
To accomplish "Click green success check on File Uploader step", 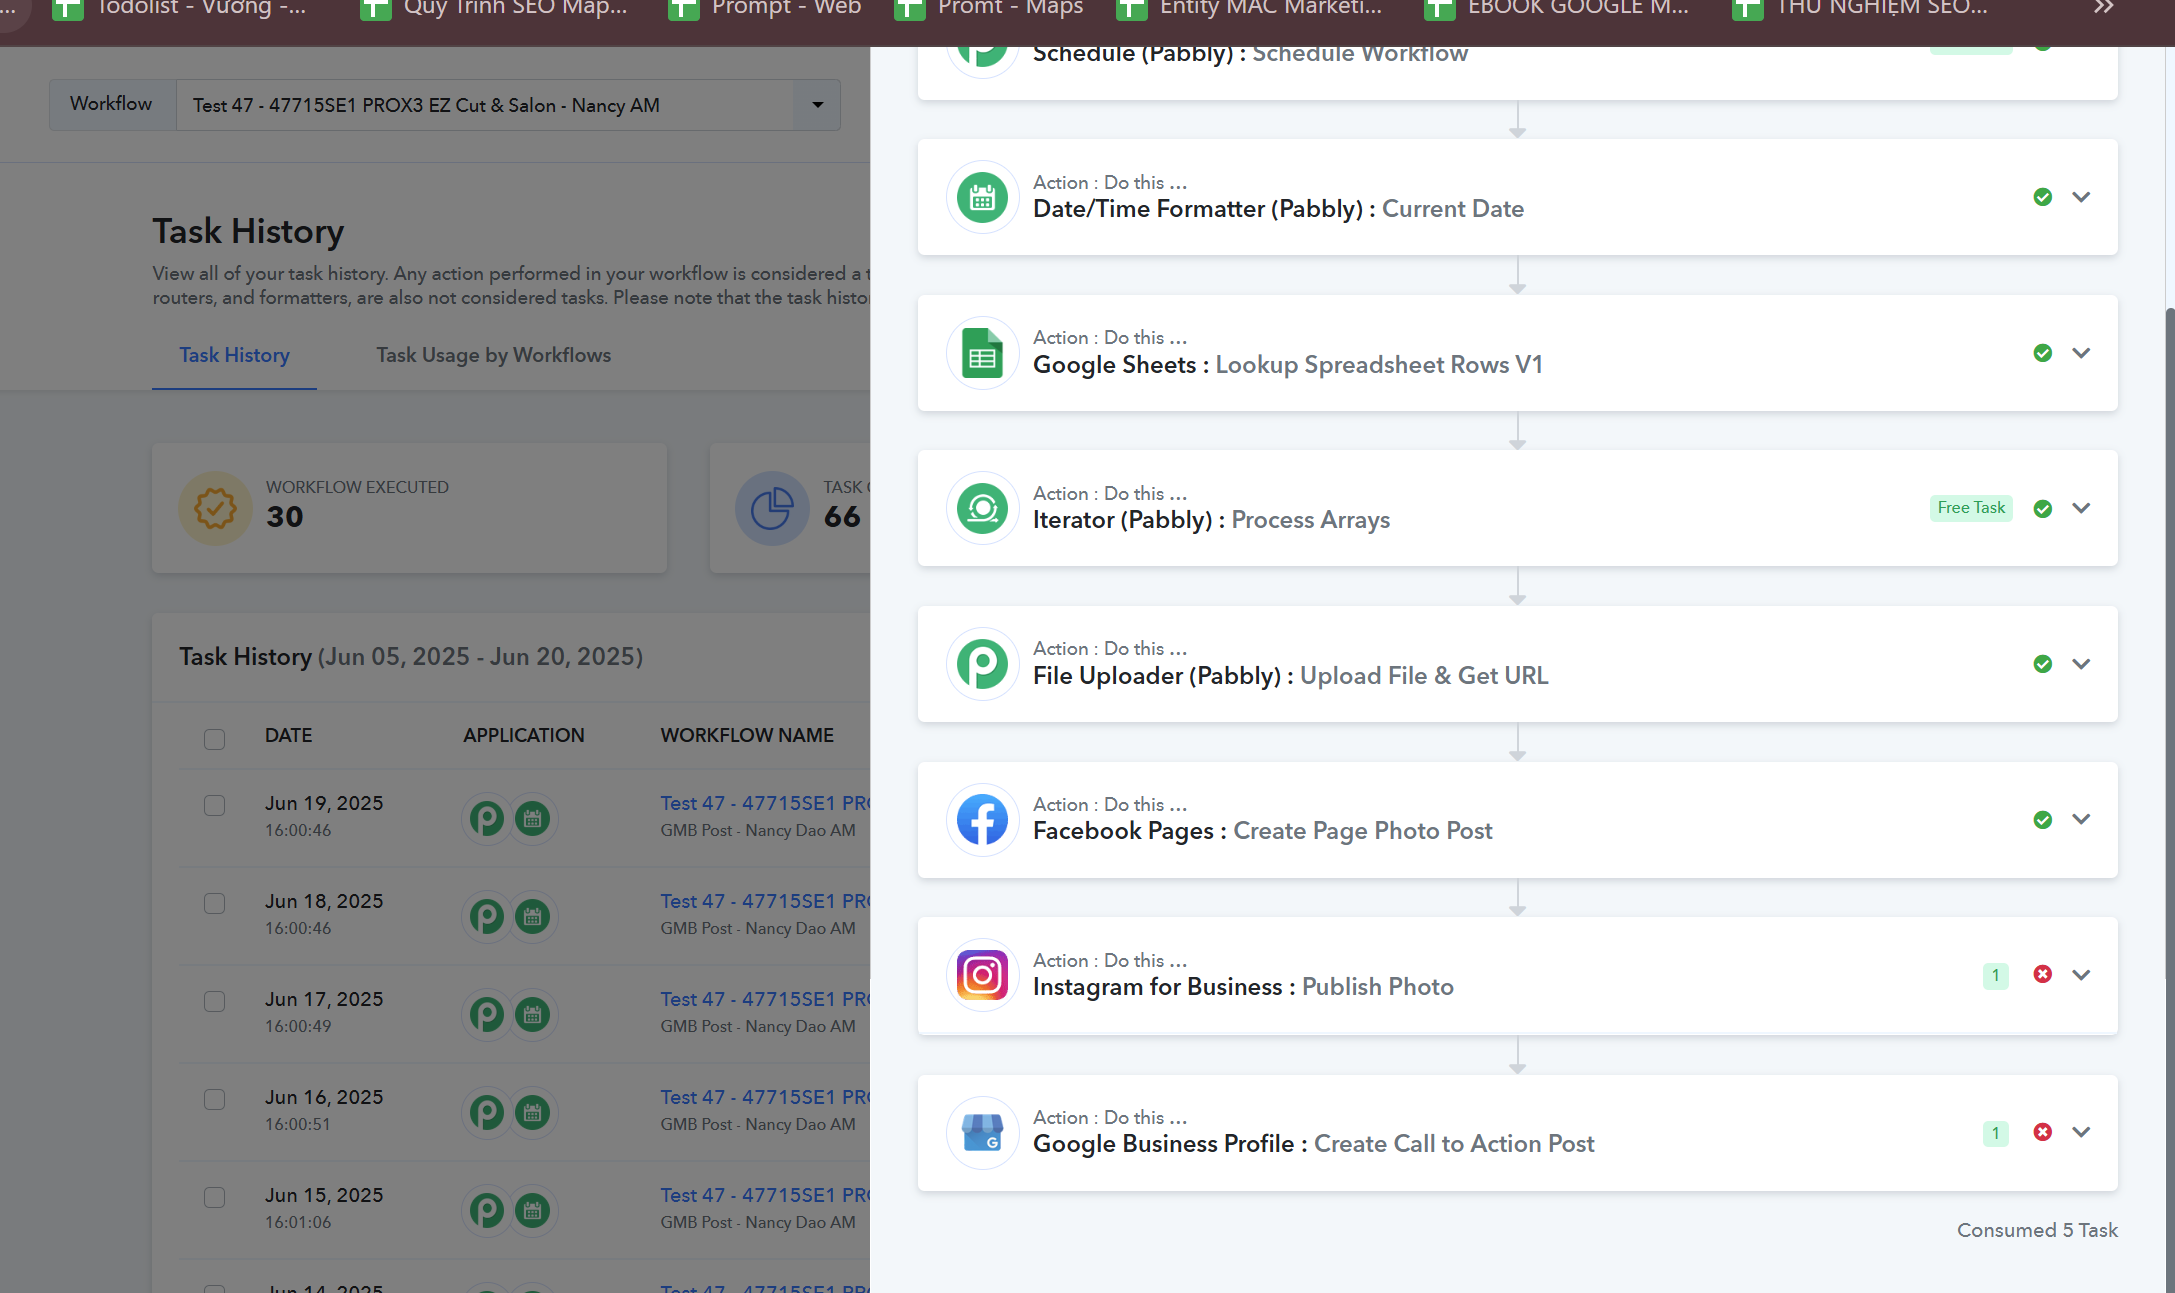I will click(2043, 664).
